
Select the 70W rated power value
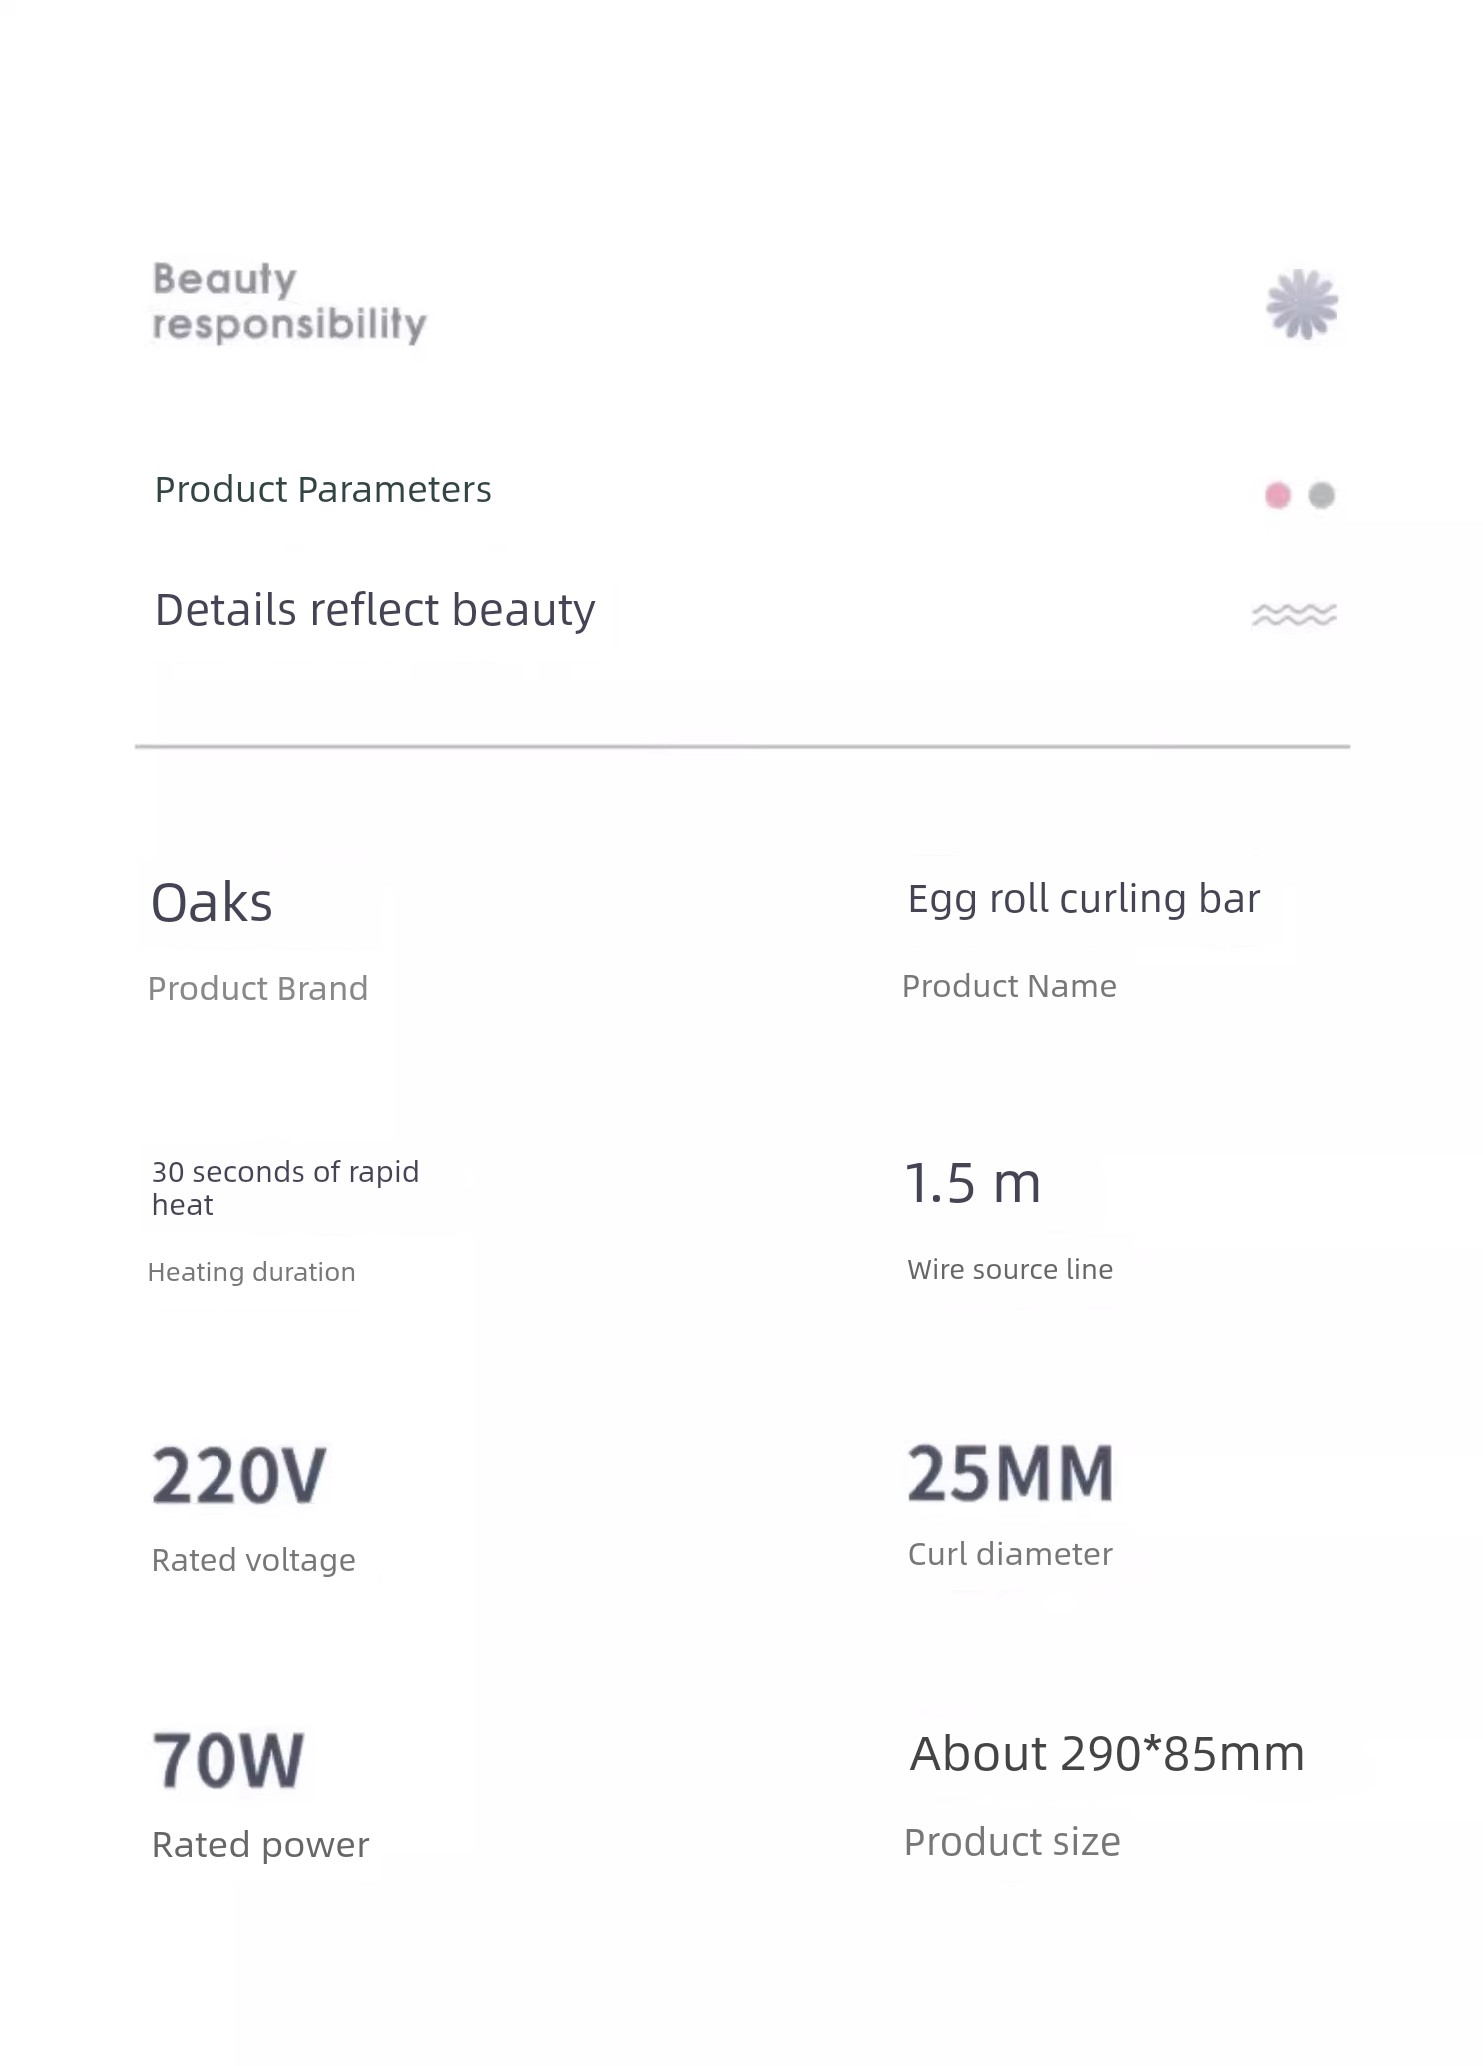click(228, 1760)
